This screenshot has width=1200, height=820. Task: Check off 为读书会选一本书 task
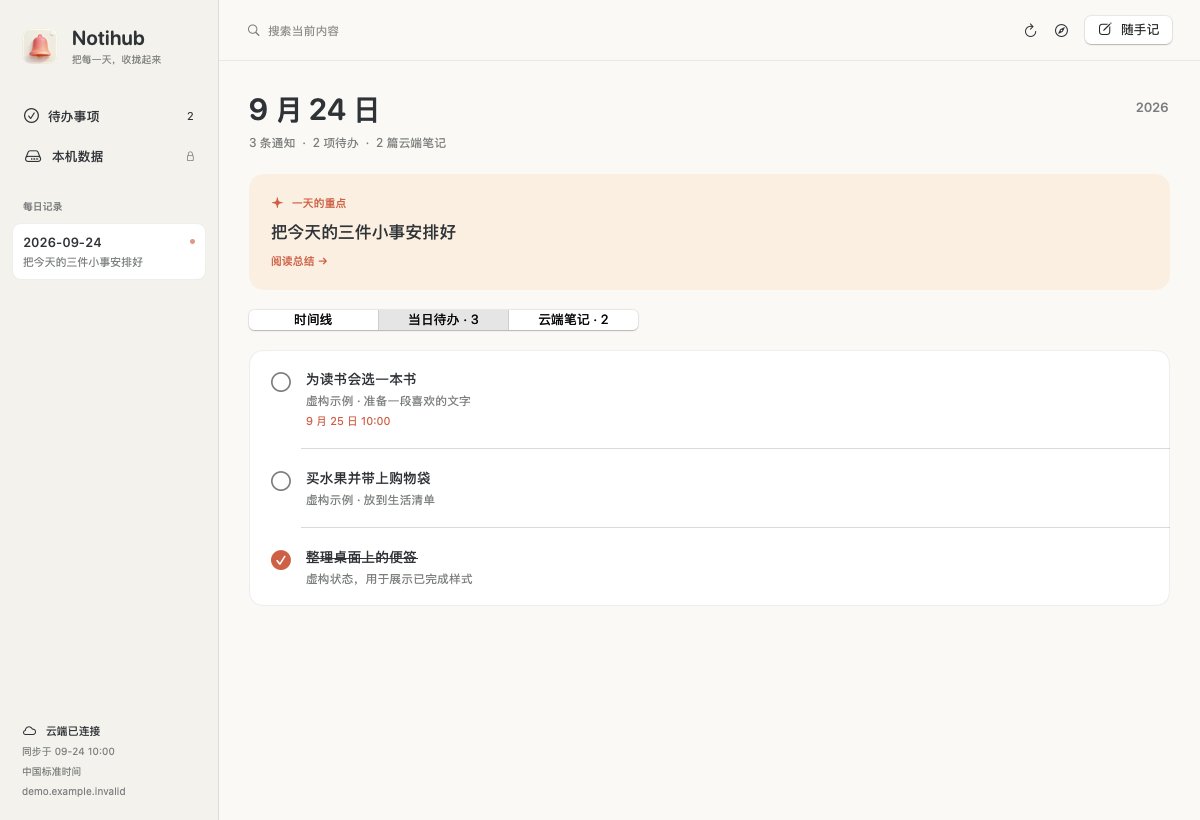[x=281, y=381]
